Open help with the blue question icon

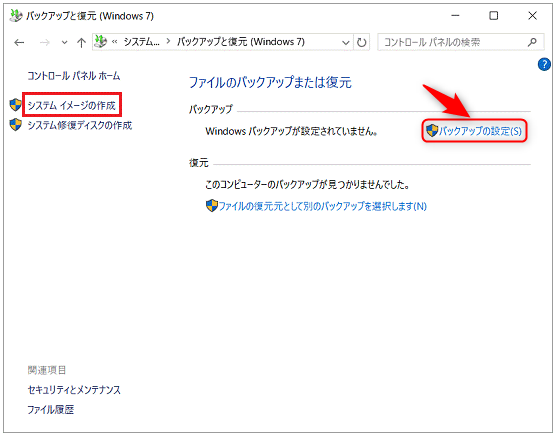(x=544, y=65)
